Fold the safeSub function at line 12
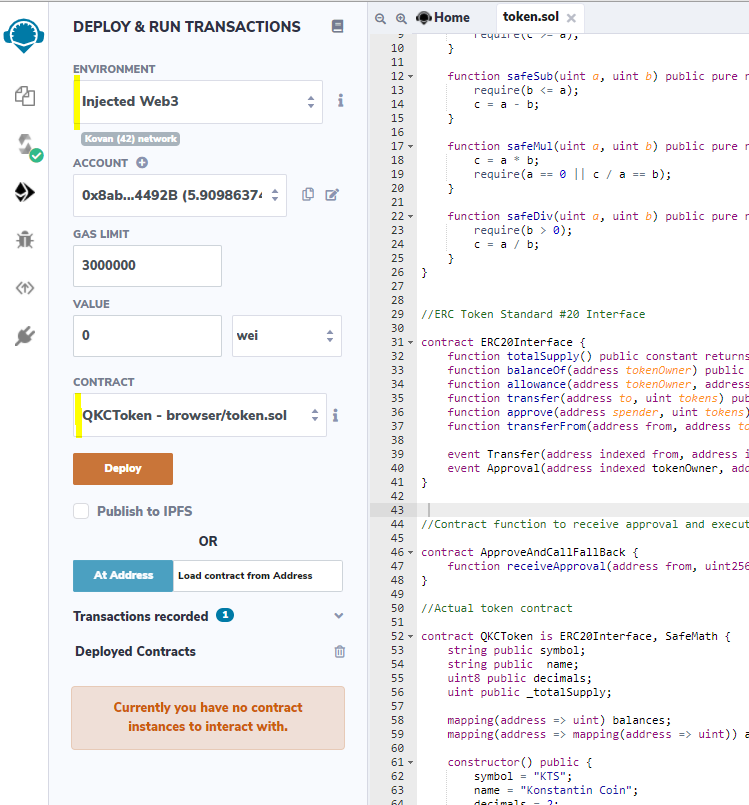The image size is (749, 805). pyautogui.click(x=411, y=76)
